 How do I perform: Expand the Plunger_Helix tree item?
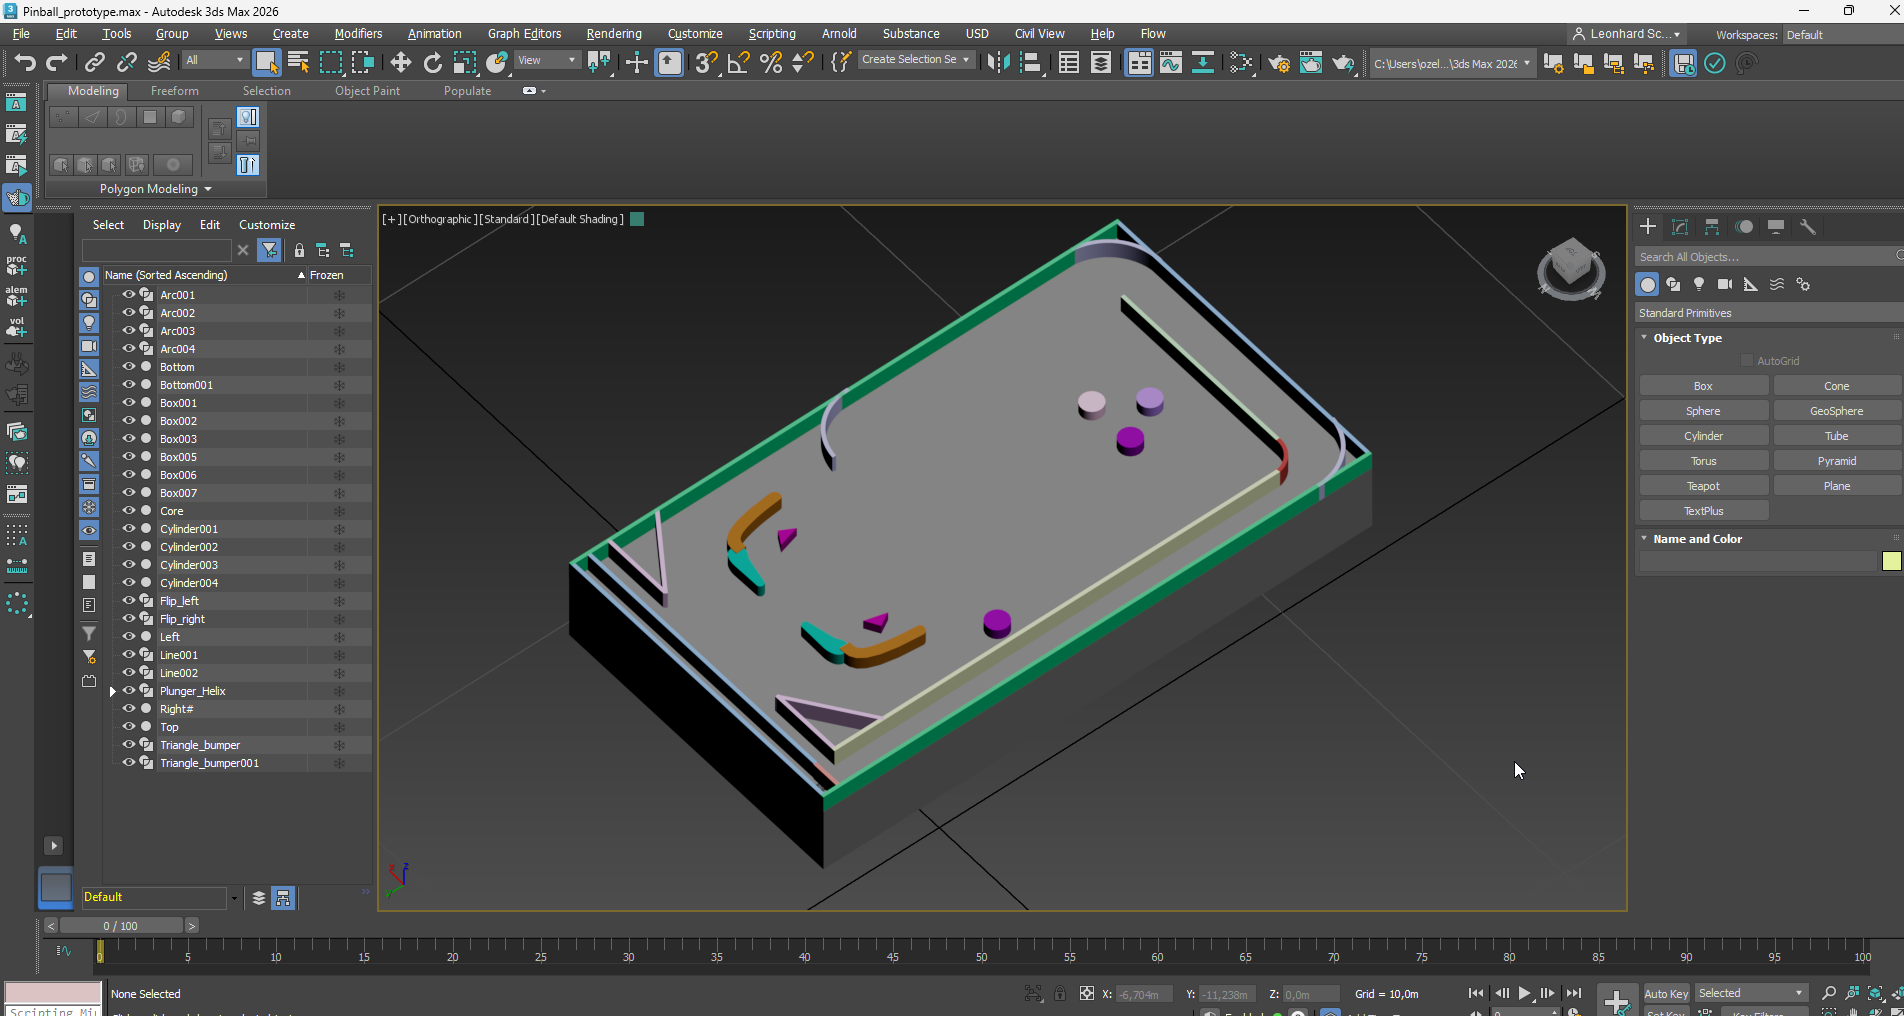pos(113,690)
